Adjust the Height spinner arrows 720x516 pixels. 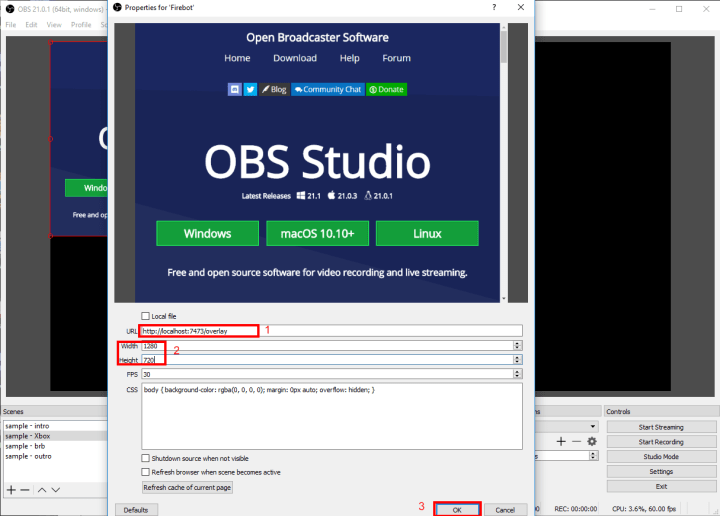point(518,360)
